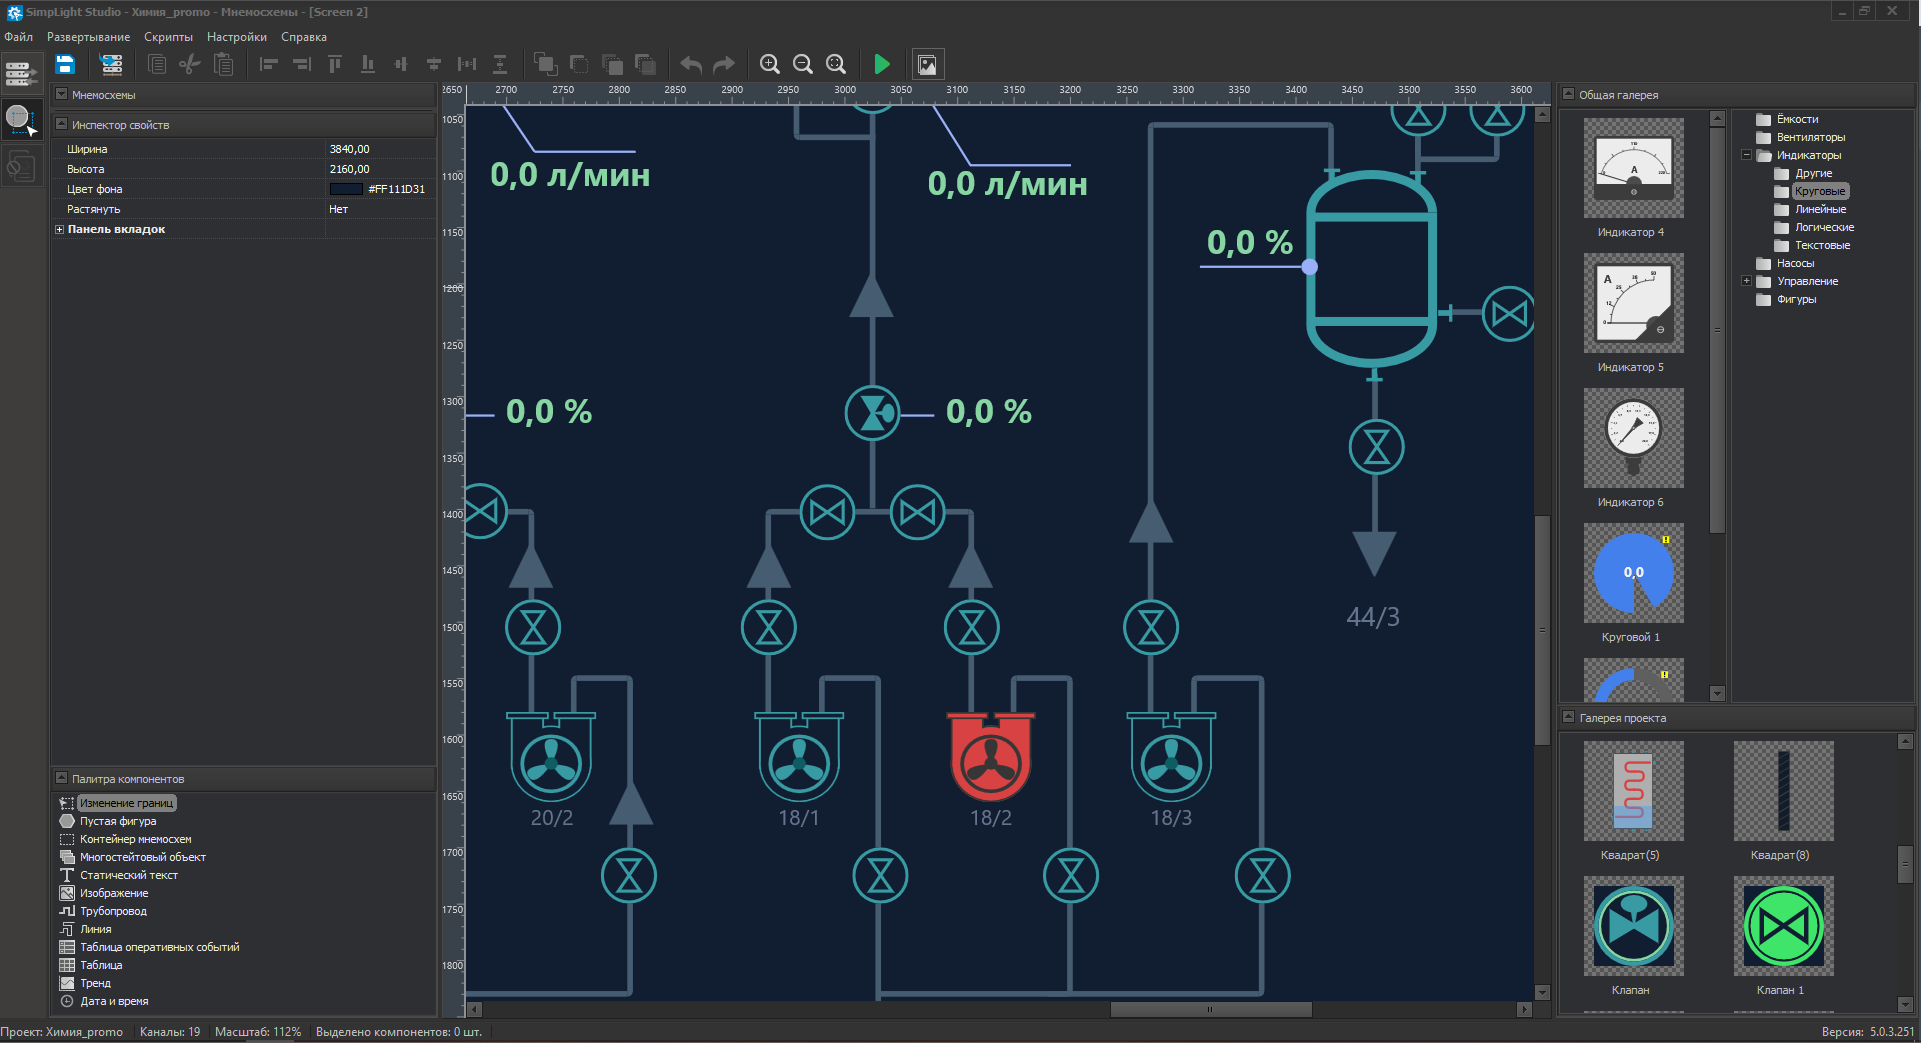Click the second layer-order icon after the distribute icons

pos(579,65)
